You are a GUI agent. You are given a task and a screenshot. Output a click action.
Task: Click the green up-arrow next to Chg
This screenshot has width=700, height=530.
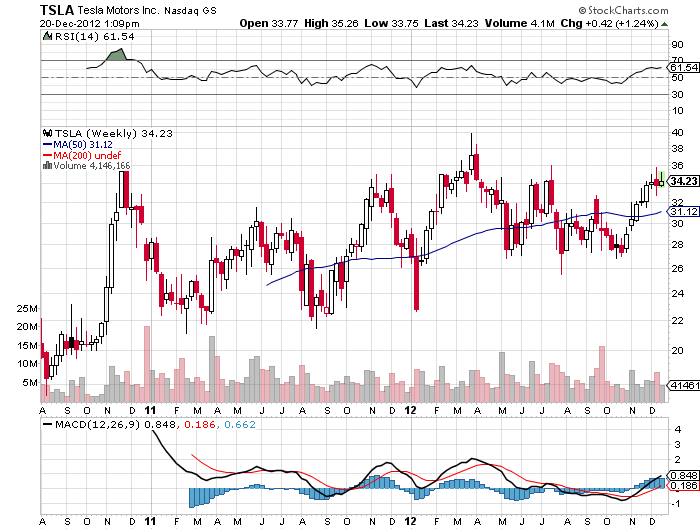pyautogui.click(x=665, y=24)
